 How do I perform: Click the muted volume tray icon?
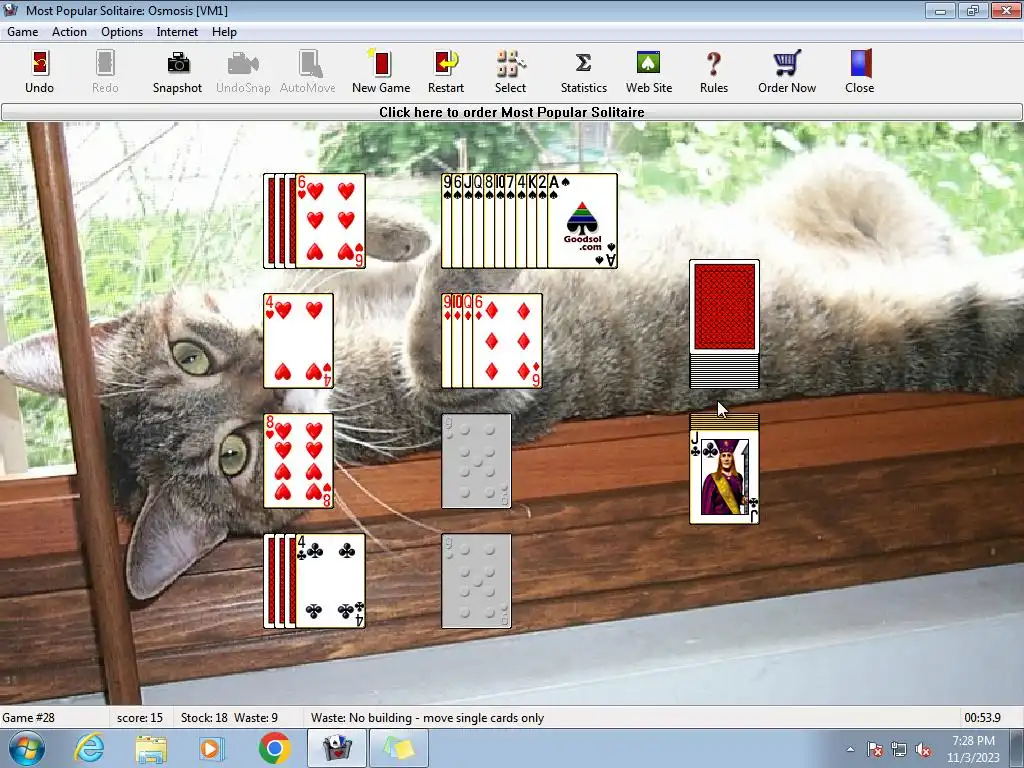point(923,749)
